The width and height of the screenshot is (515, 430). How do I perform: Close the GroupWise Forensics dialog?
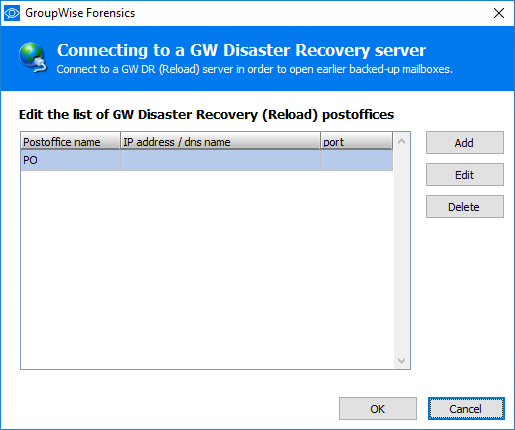pyautogui.click(x=499, y=13)
